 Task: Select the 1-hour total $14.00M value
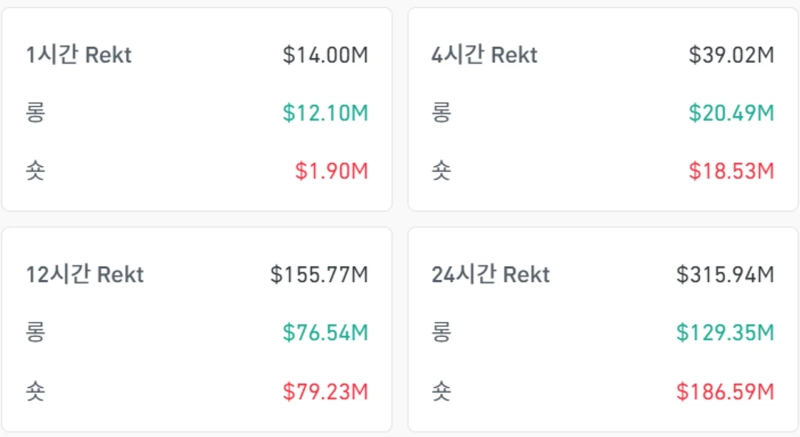(325, 55)
